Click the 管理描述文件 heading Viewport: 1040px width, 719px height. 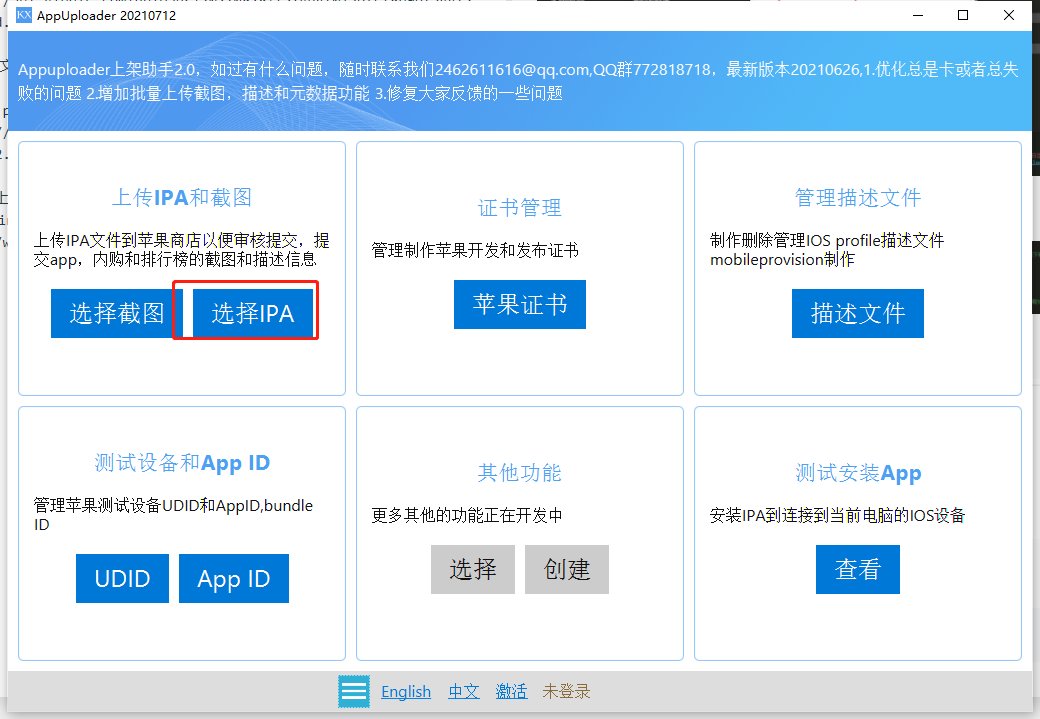point(858,197)
